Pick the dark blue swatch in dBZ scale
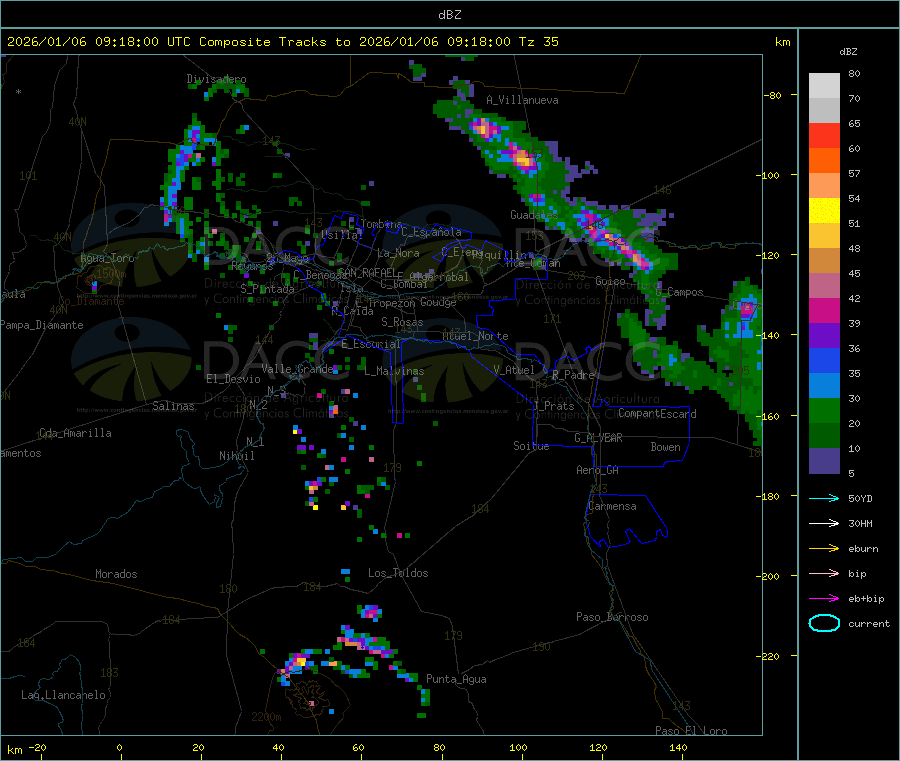 coord(824,360)
